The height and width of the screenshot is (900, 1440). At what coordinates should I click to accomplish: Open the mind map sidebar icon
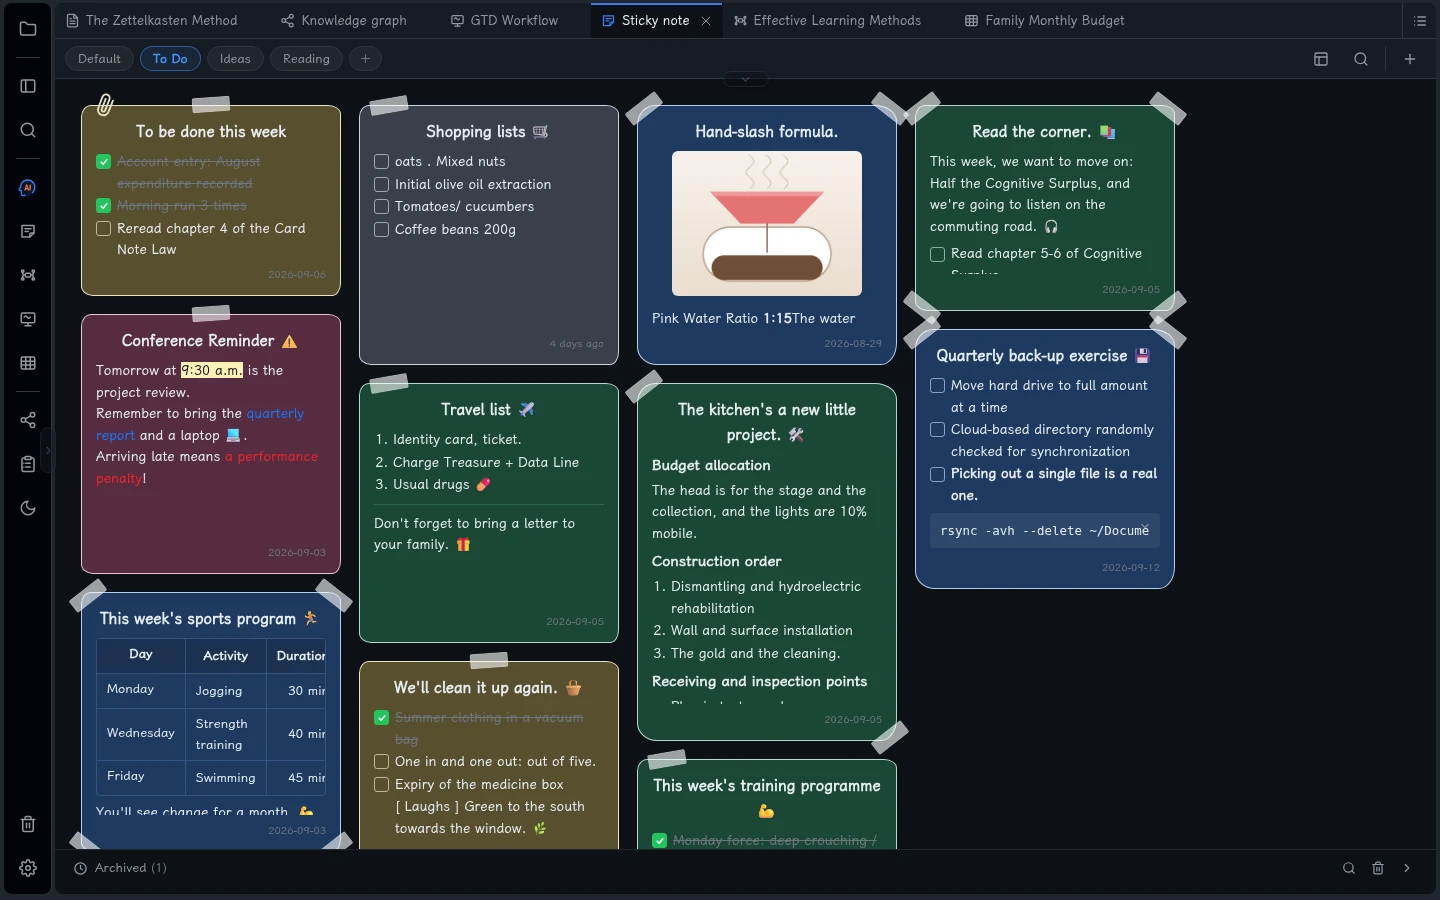(x=28, y=275)
